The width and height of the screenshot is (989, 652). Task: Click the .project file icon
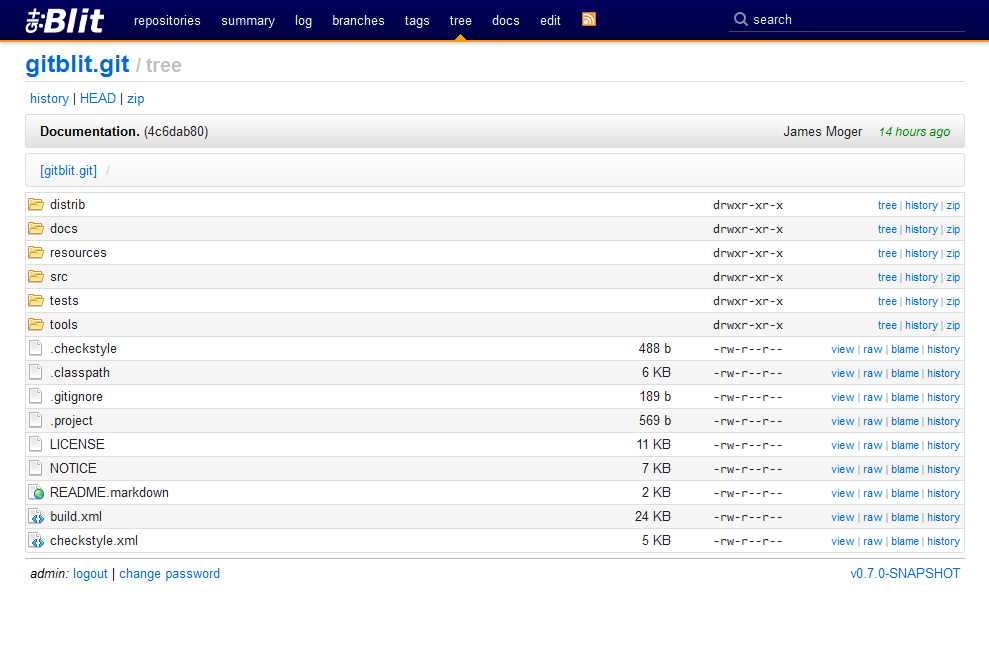point(36,420)
